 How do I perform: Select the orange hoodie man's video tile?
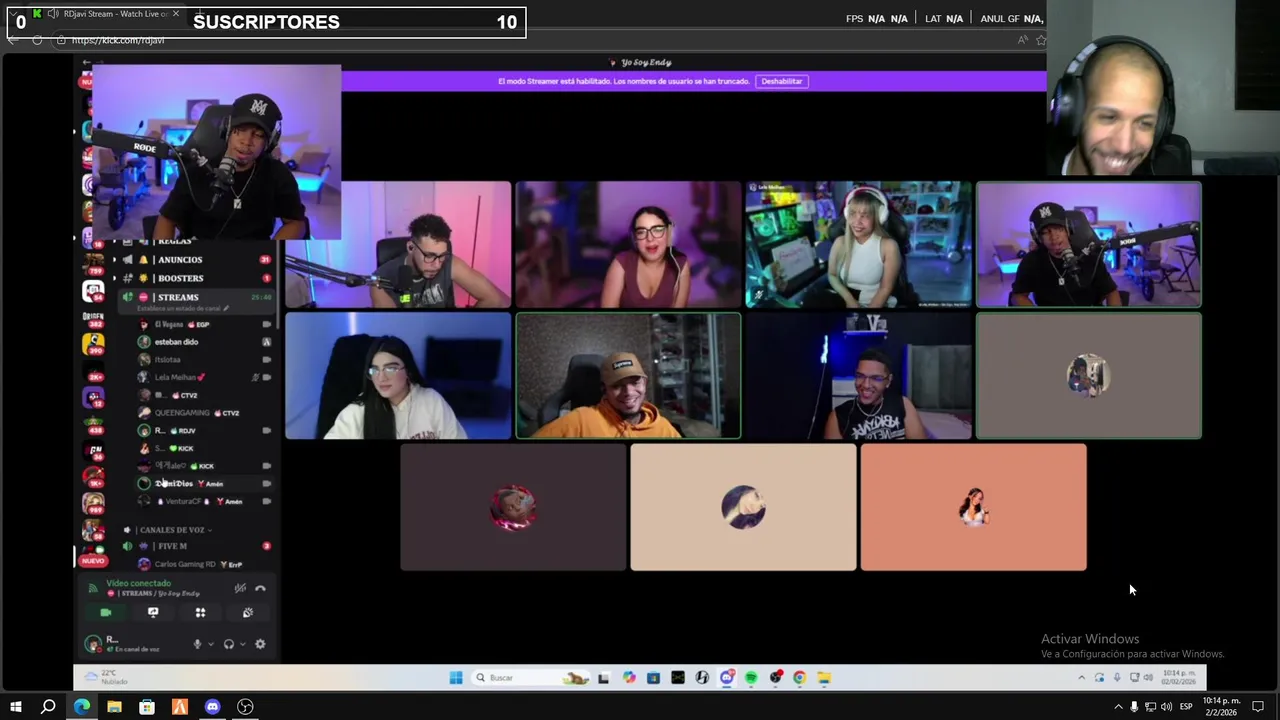click(x=628, y=376)
